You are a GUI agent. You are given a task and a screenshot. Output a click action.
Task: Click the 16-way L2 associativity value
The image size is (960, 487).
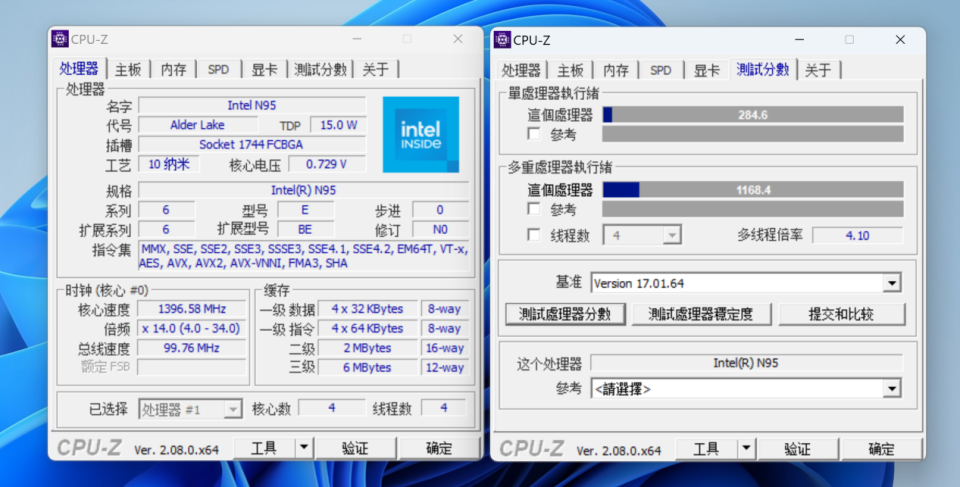444,348
